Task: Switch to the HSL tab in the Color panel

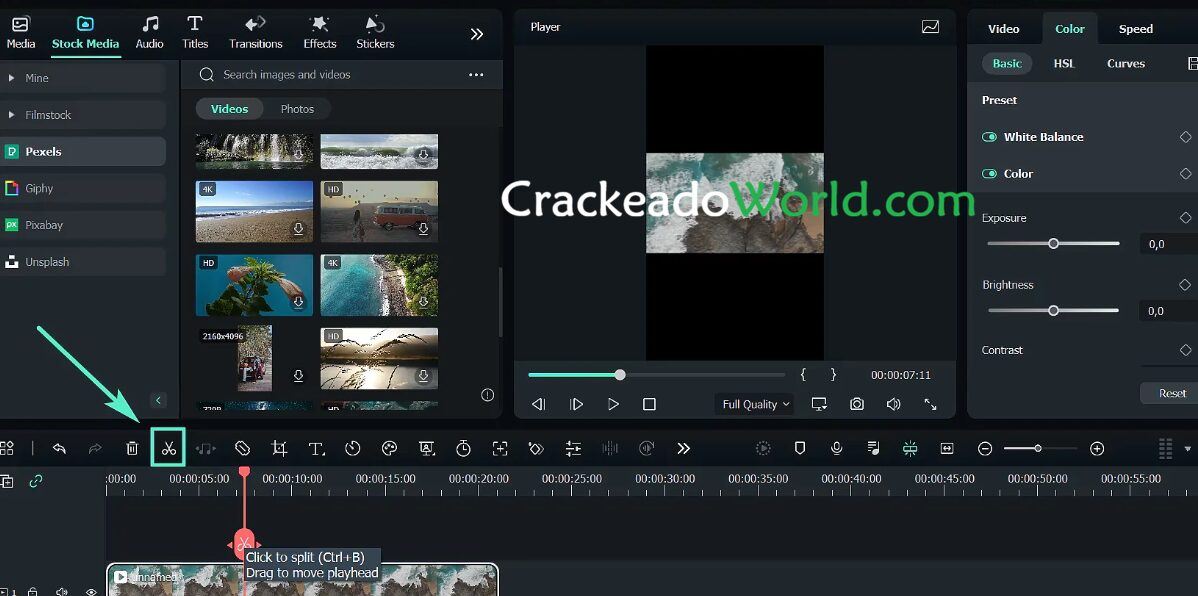Action: [x=1064, y=63]
